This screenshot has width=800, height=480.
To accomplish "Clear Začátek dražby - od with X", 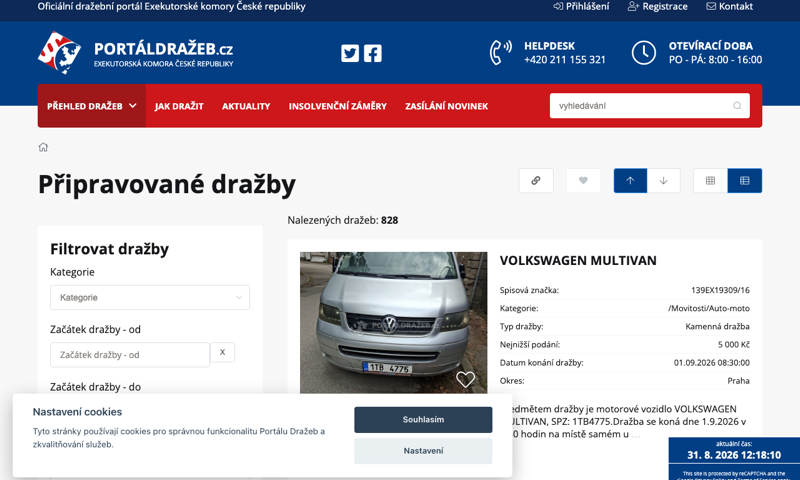I will (x=222, y=352).
